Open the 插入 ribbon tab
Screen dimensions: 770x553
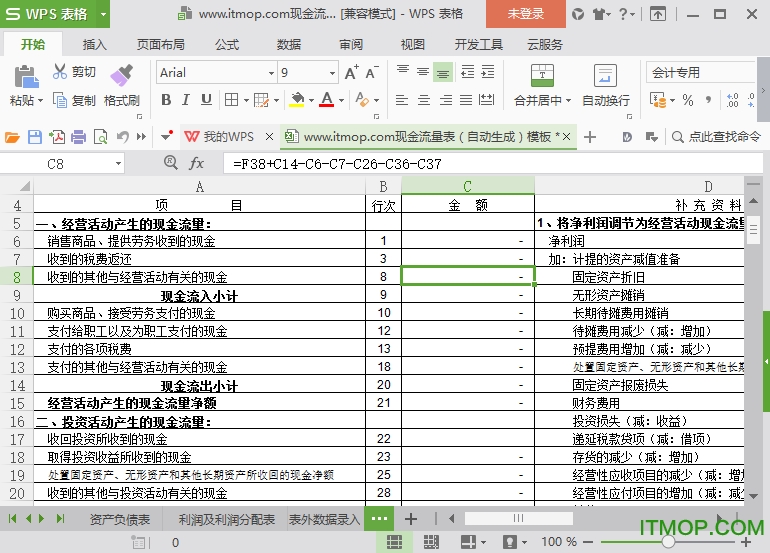94,45
